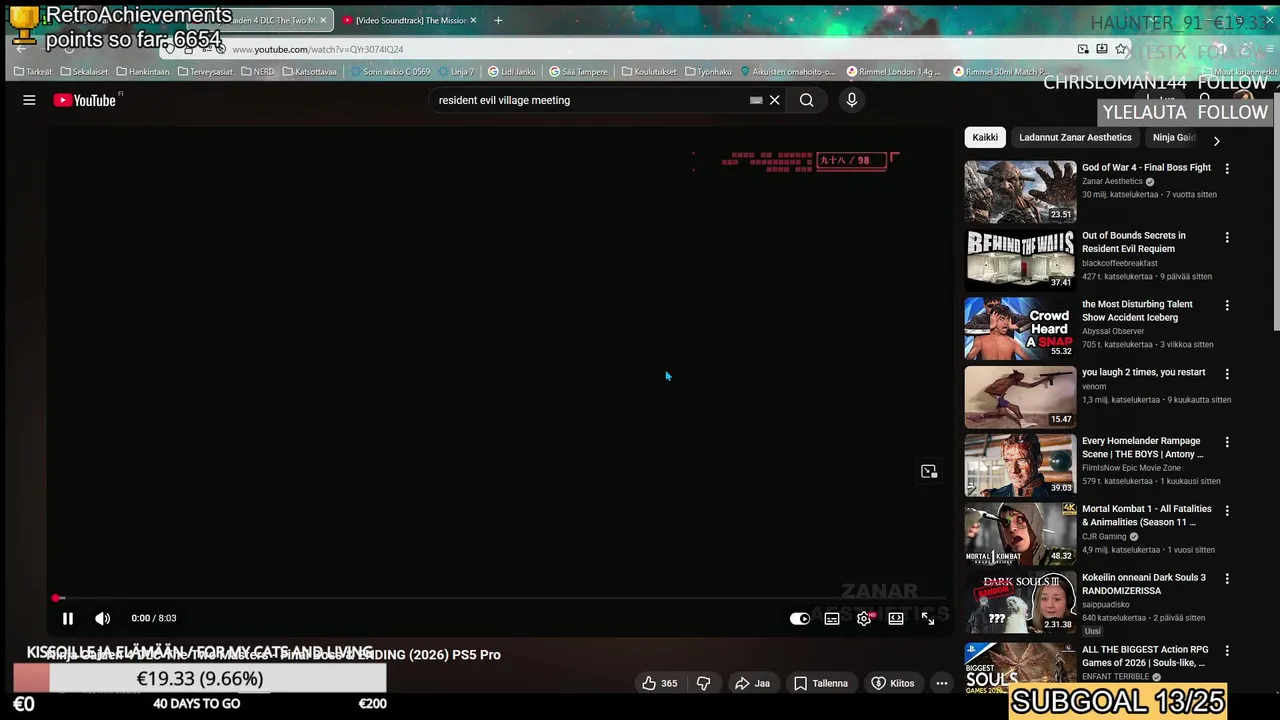1280x720 pixels.
Task: Open the on-screen keyboard icon in search box
Action: 756,100
